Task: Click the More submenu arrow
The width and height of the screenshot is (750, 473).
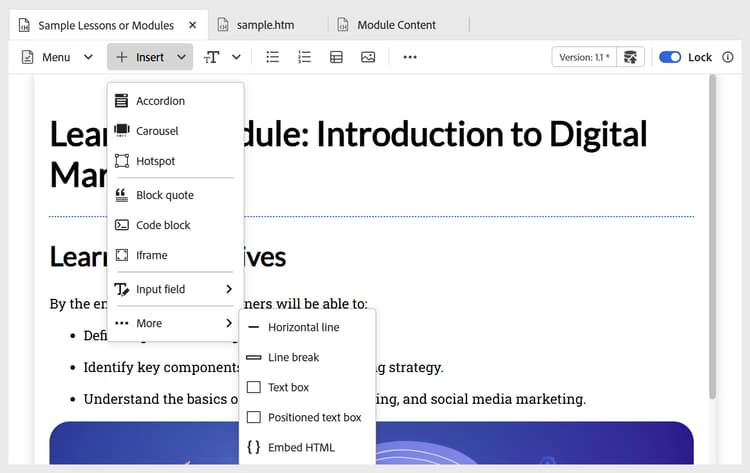Action: [229, 323]
